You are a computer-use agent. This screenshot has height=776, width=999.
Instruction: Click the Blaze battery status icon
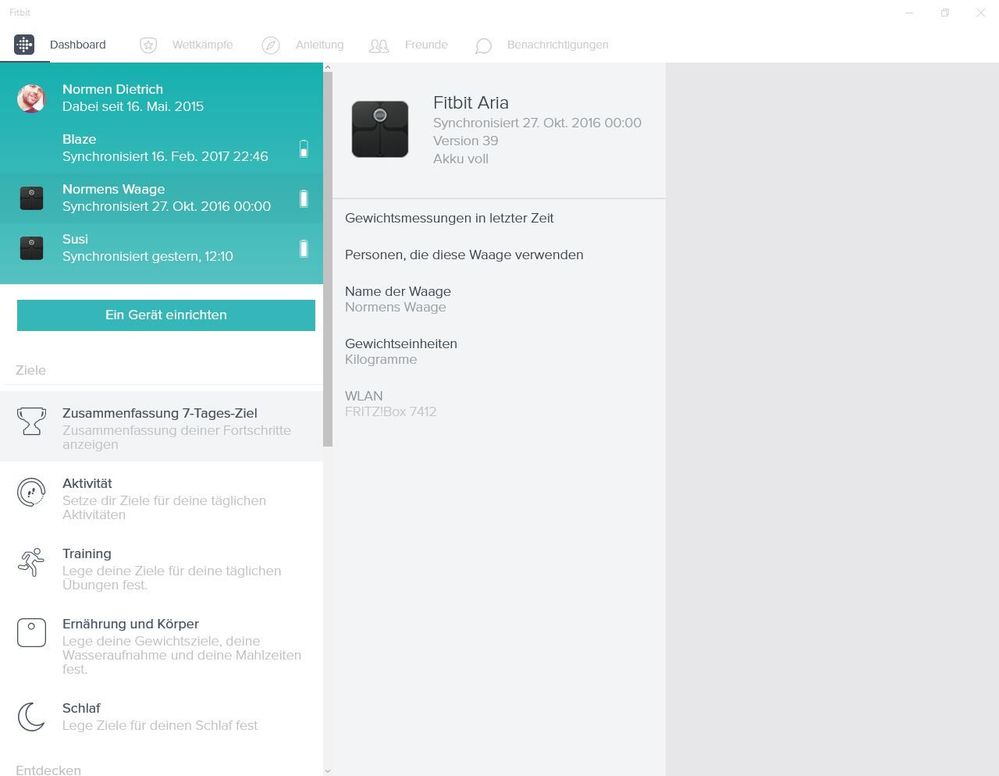[304, 148]
